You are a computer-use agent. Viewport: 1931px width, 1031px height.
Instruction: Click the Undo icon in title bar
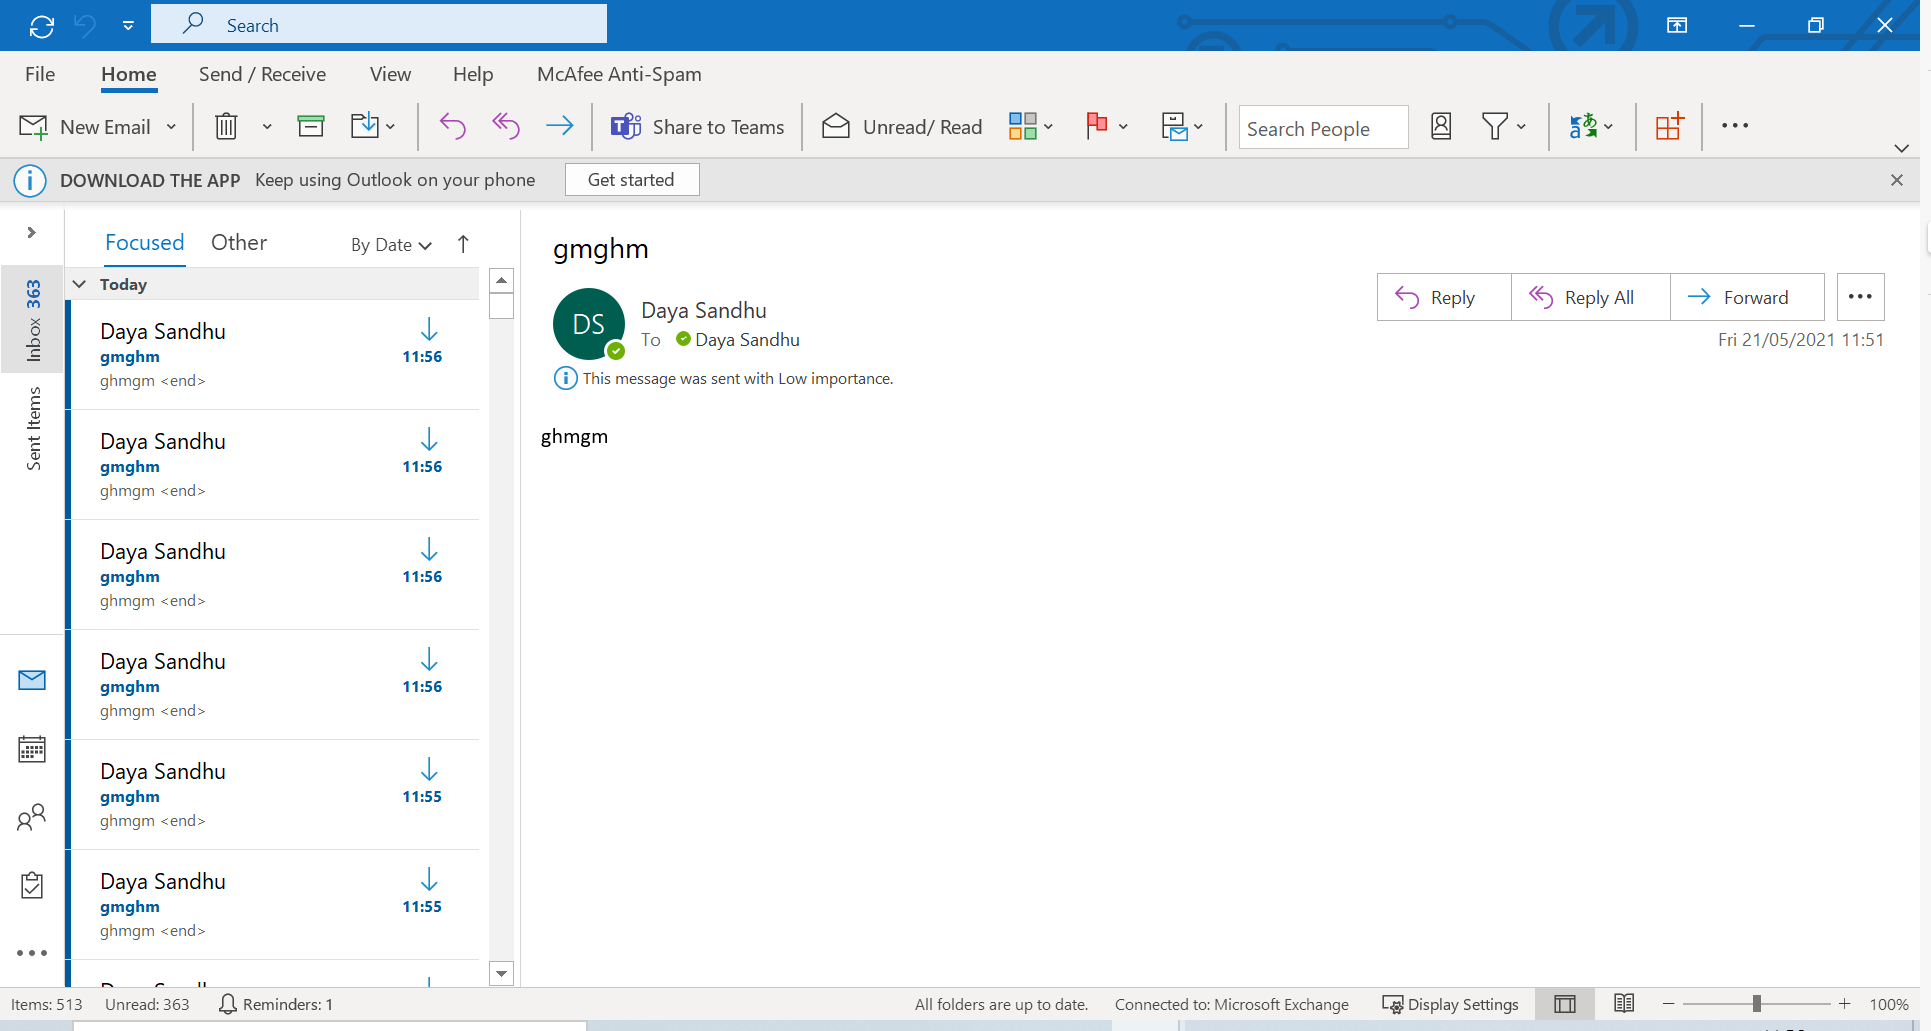[x=85, y=26]
